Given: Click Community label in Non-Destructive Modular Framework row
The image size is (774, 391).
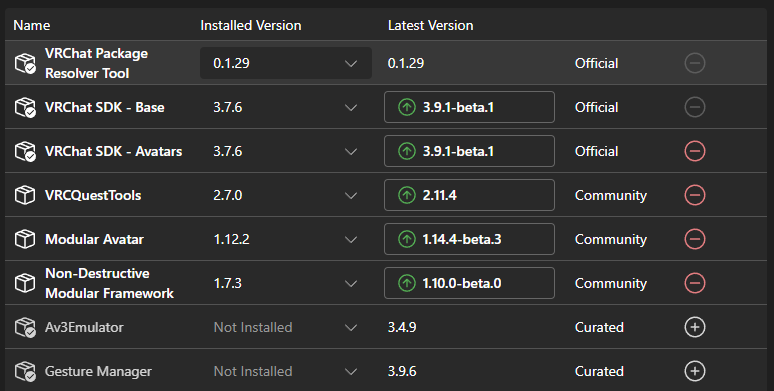Looking at the screenshot, I should (611, 283).
